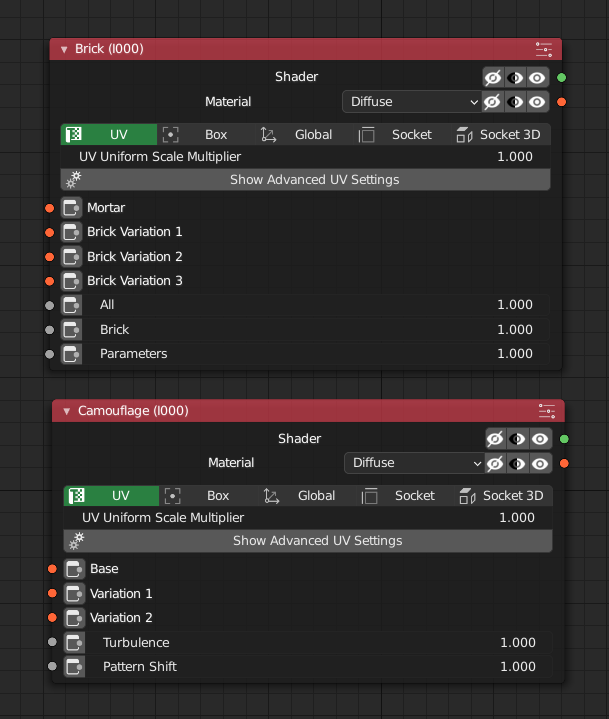The image size is (609, 719).
Task: Click the Variation 1 slot icon in Camouflage
Action: tap(74, 593)
